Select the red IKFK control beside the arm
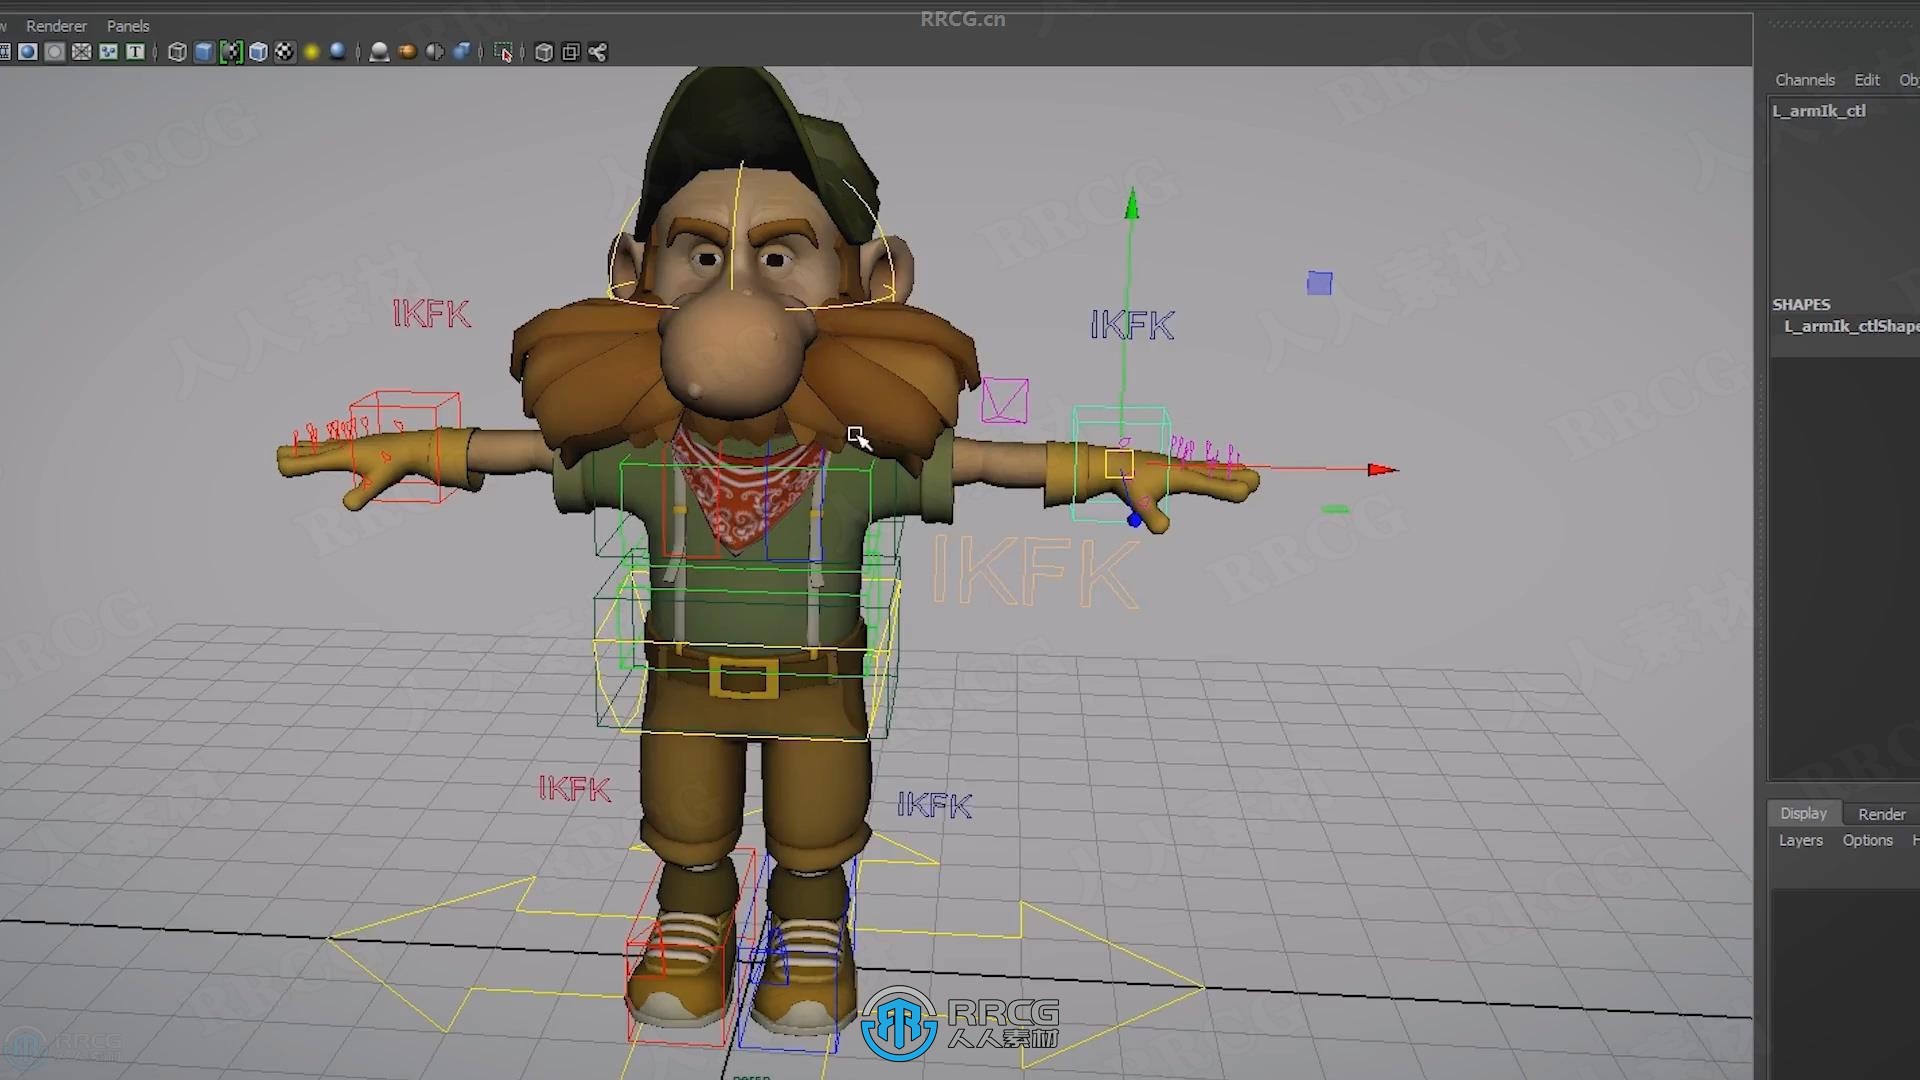 [431, 314]
